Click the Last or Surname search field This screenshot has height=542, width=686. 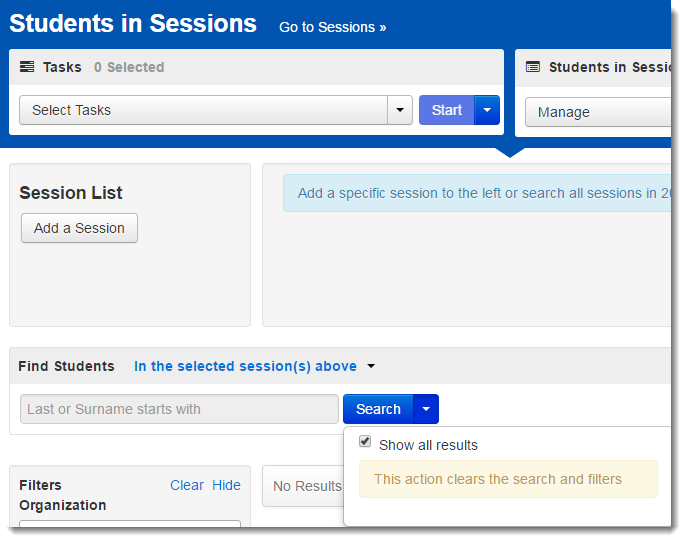coord(179,409)
